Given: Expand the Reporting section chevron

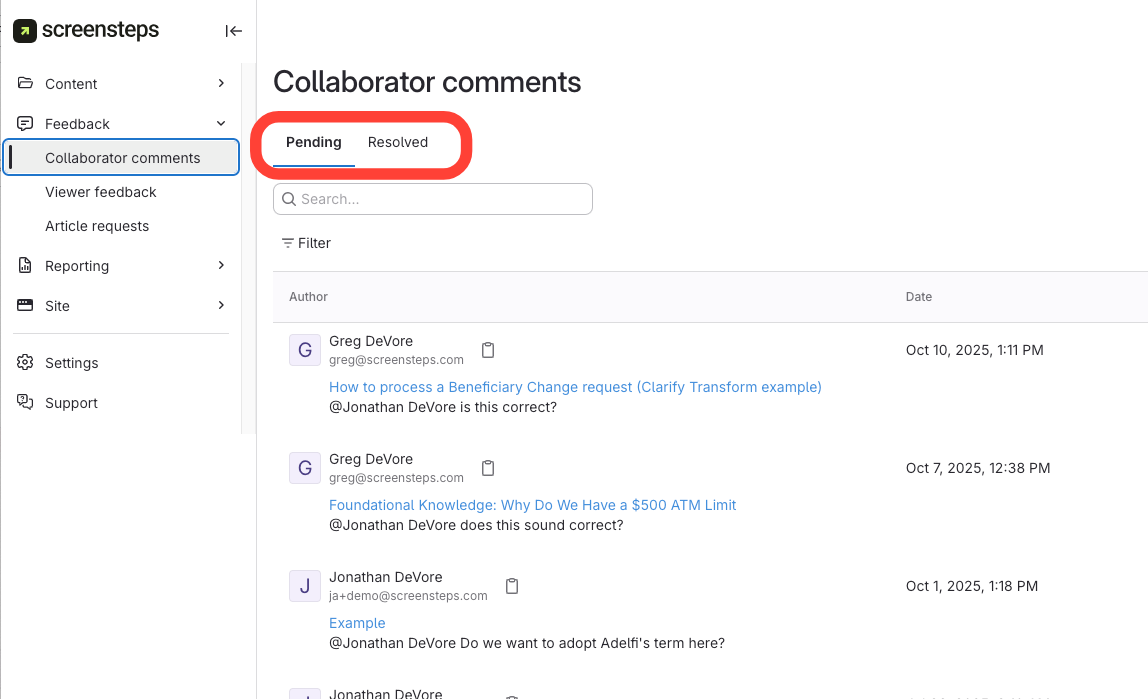Looking at the screenshot, I should coord(221,266).
